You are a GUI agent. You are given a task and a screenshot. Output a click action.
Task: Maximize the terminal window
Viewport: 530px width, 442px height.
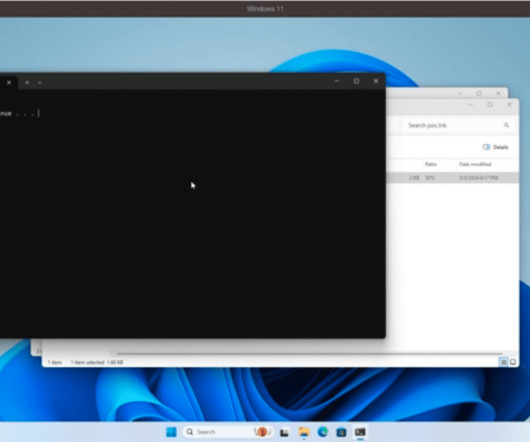(x=356, y=81)
